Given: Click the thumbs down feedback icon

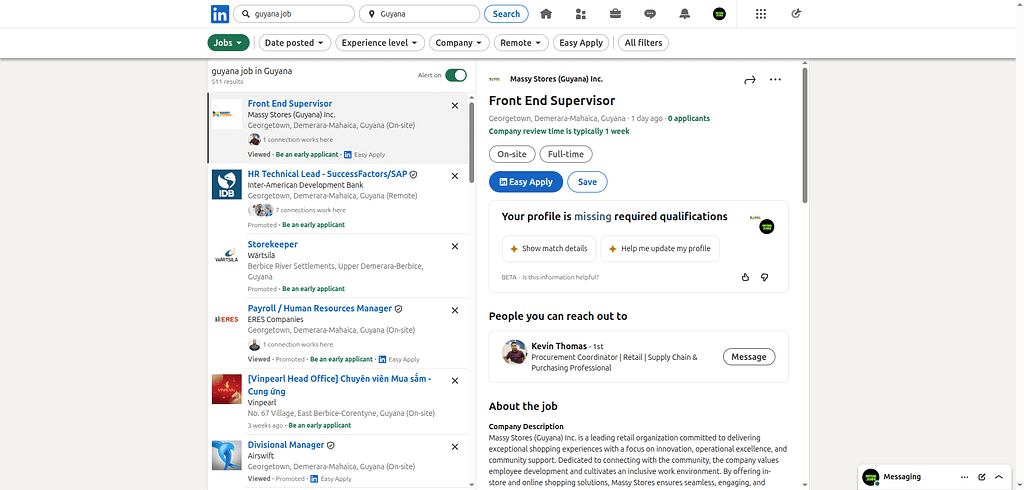Looking at the screenshot, I should coord(764,277).
